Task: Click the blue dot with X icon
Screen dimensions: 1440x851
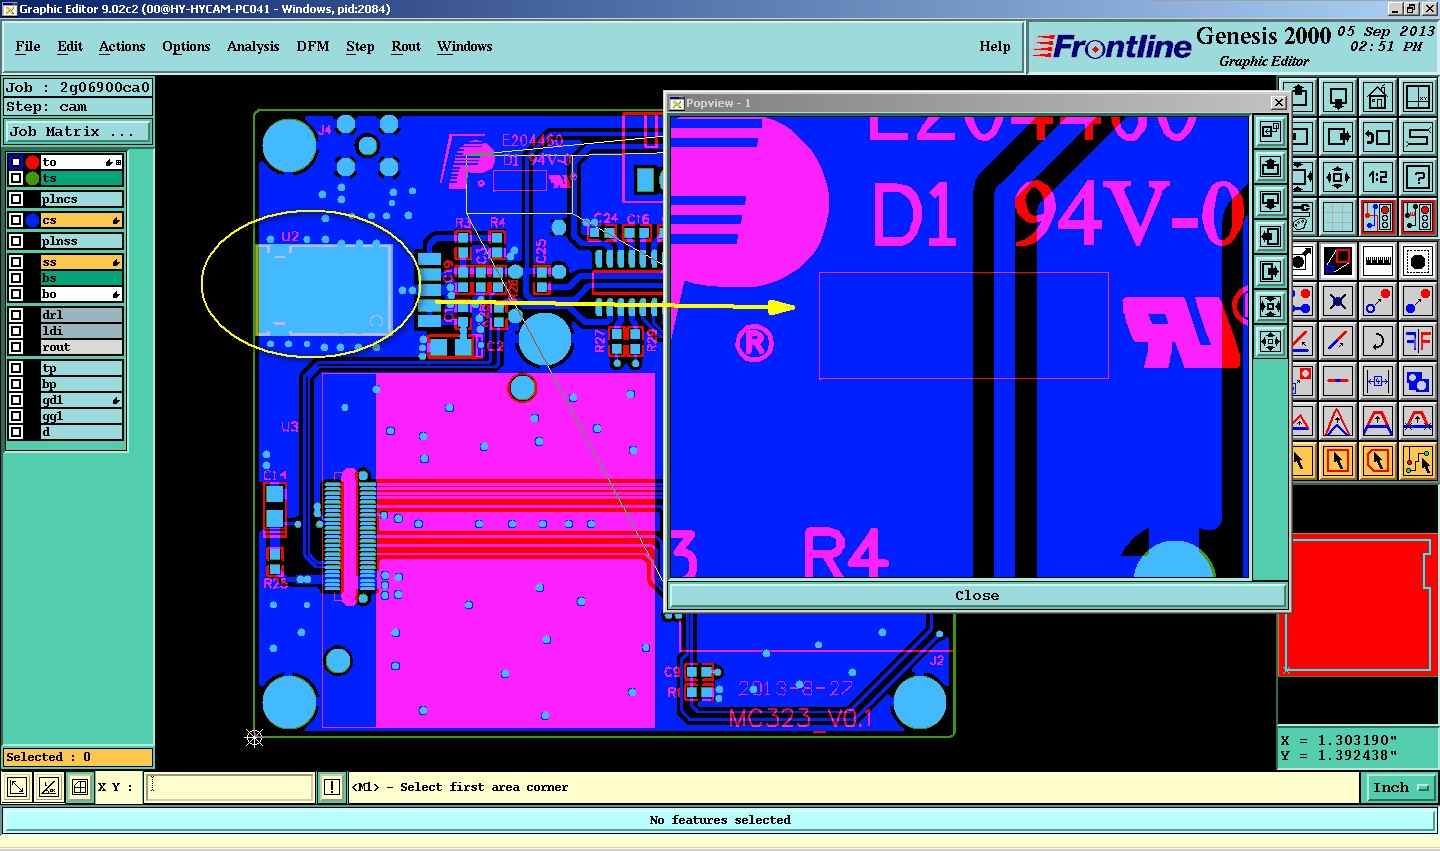Action: 1338,301
